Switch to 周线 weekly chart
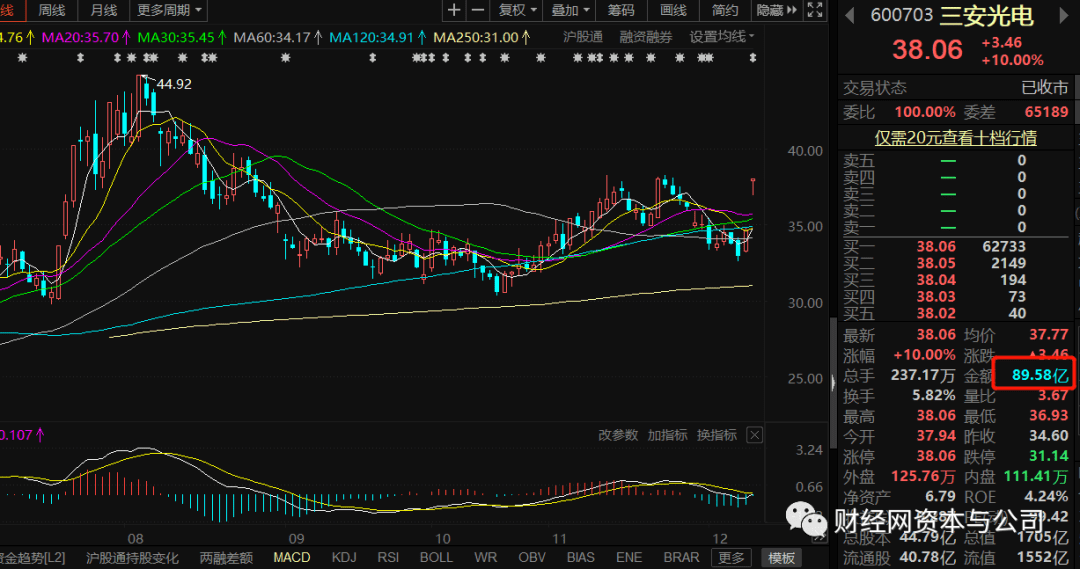Image resolution: width=1080 pixels, height=569 pixels. (x=52, y=10)
